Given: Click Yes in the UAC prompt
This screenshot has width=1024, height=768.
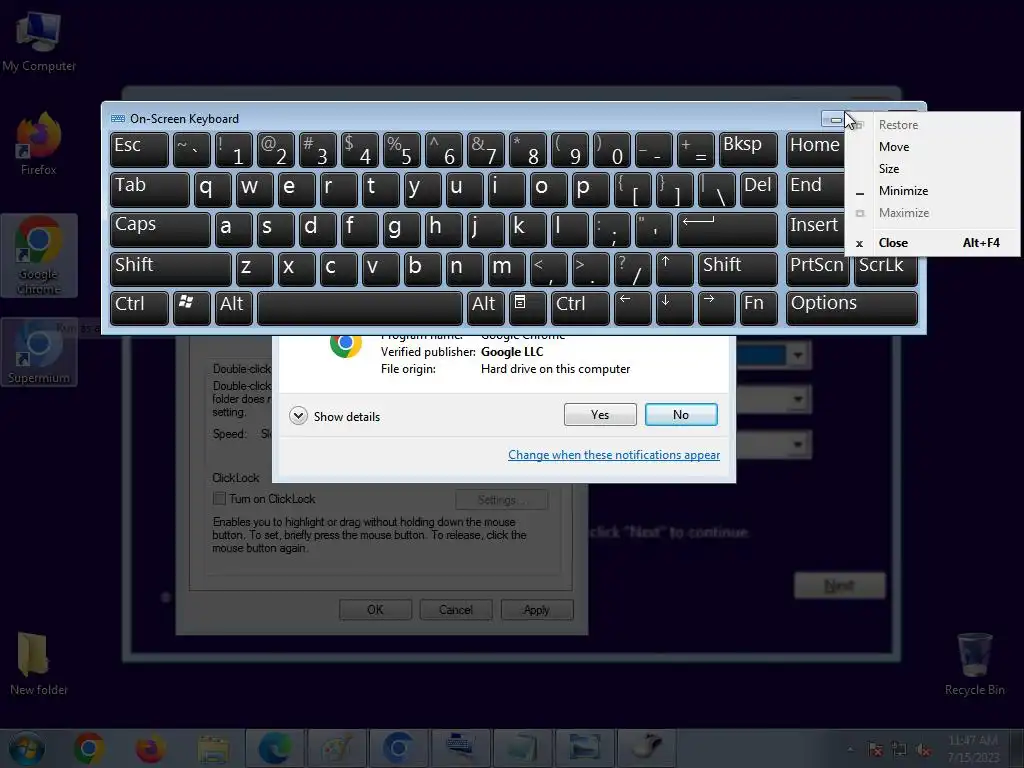Looking at the screenshot, I should [600, 415].
